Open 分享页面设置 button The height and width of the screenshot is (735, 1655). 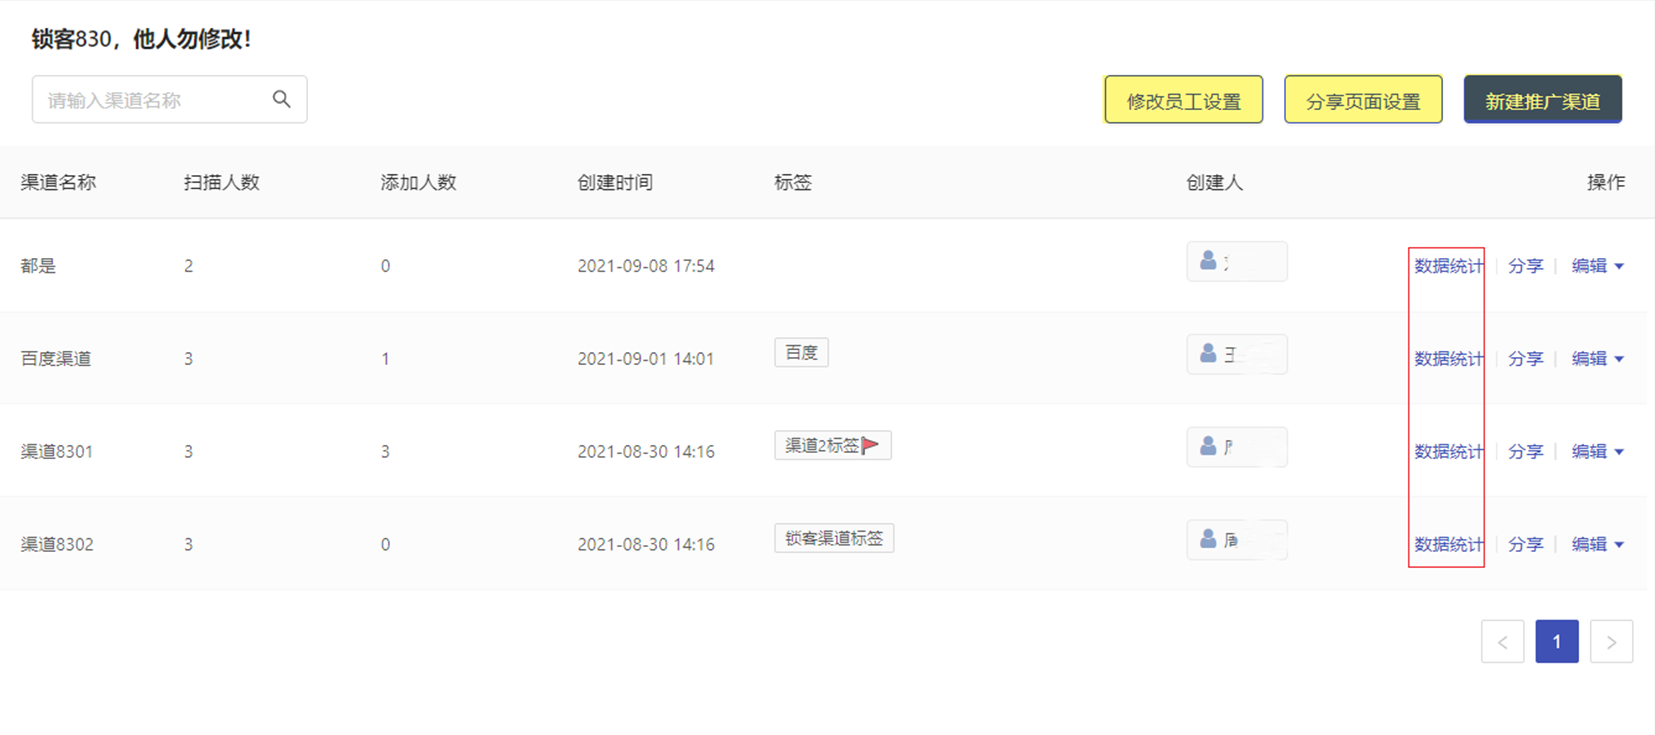coord(1363,100)
